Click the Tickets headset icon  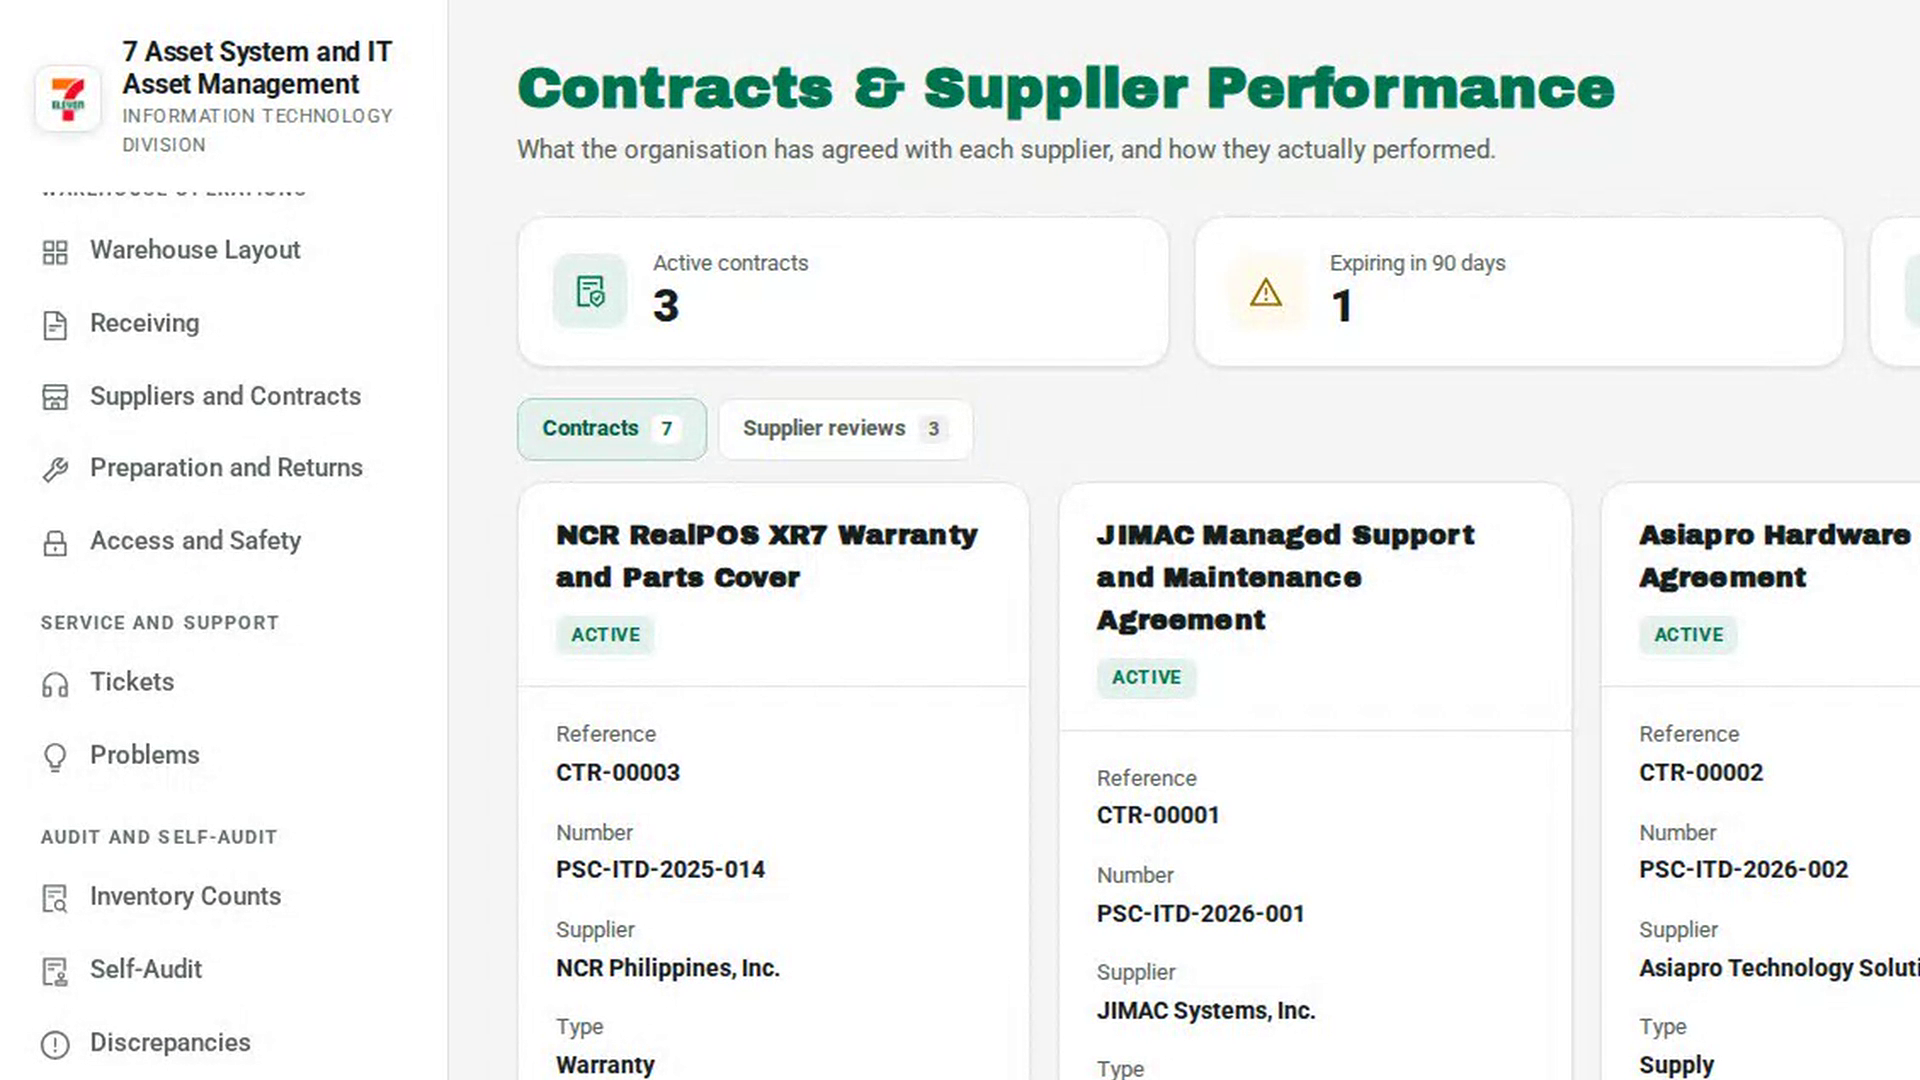tap(55, 684)
